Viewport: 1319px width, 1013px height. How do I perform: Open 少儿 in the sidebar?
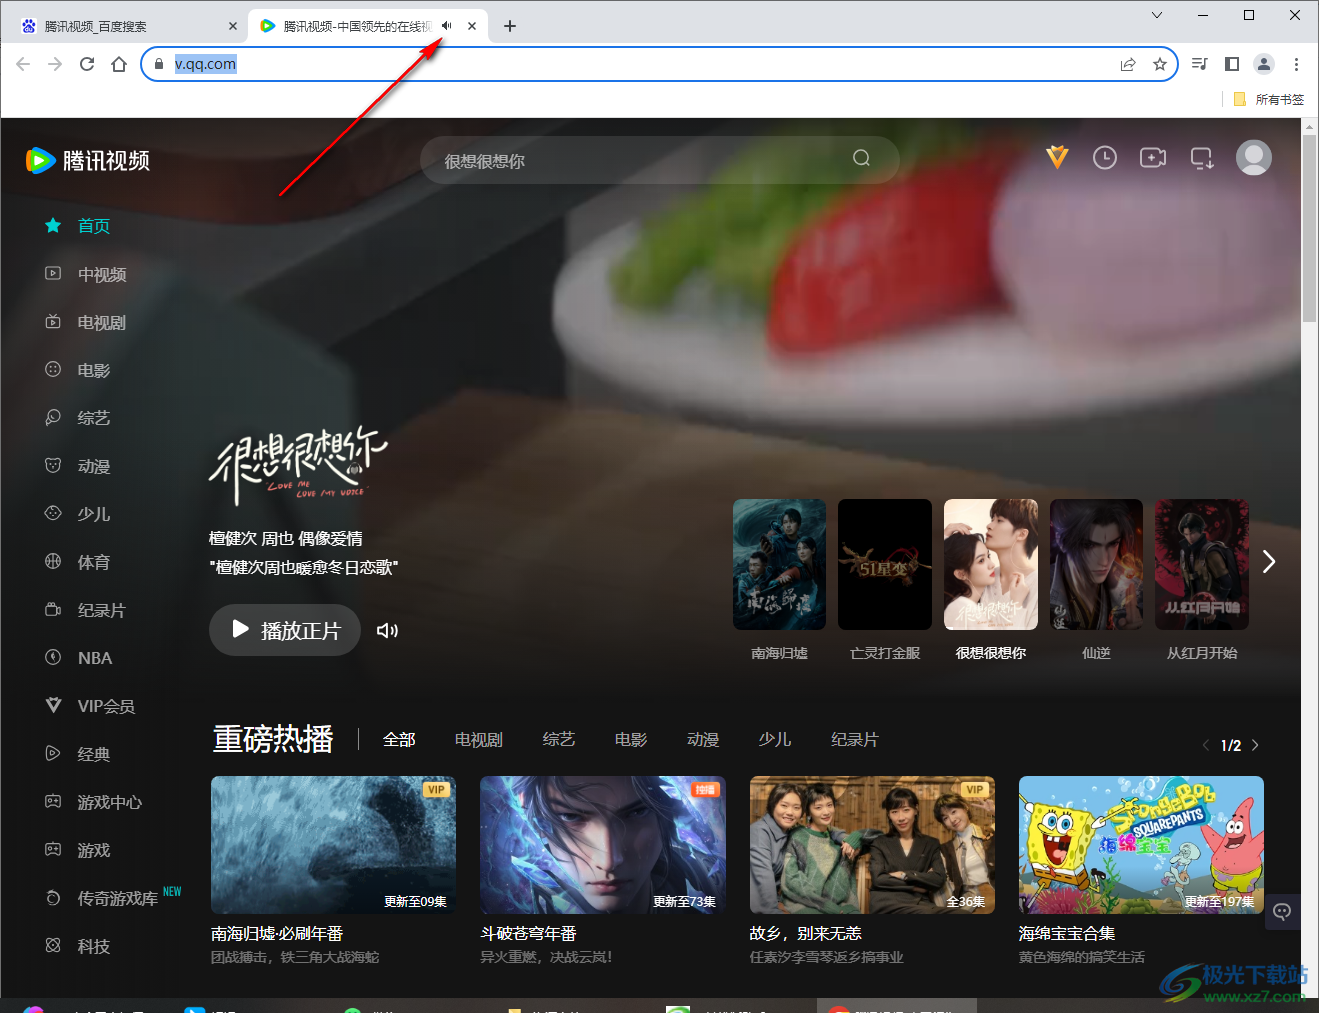pyautogui.click(x=78, y=514)
